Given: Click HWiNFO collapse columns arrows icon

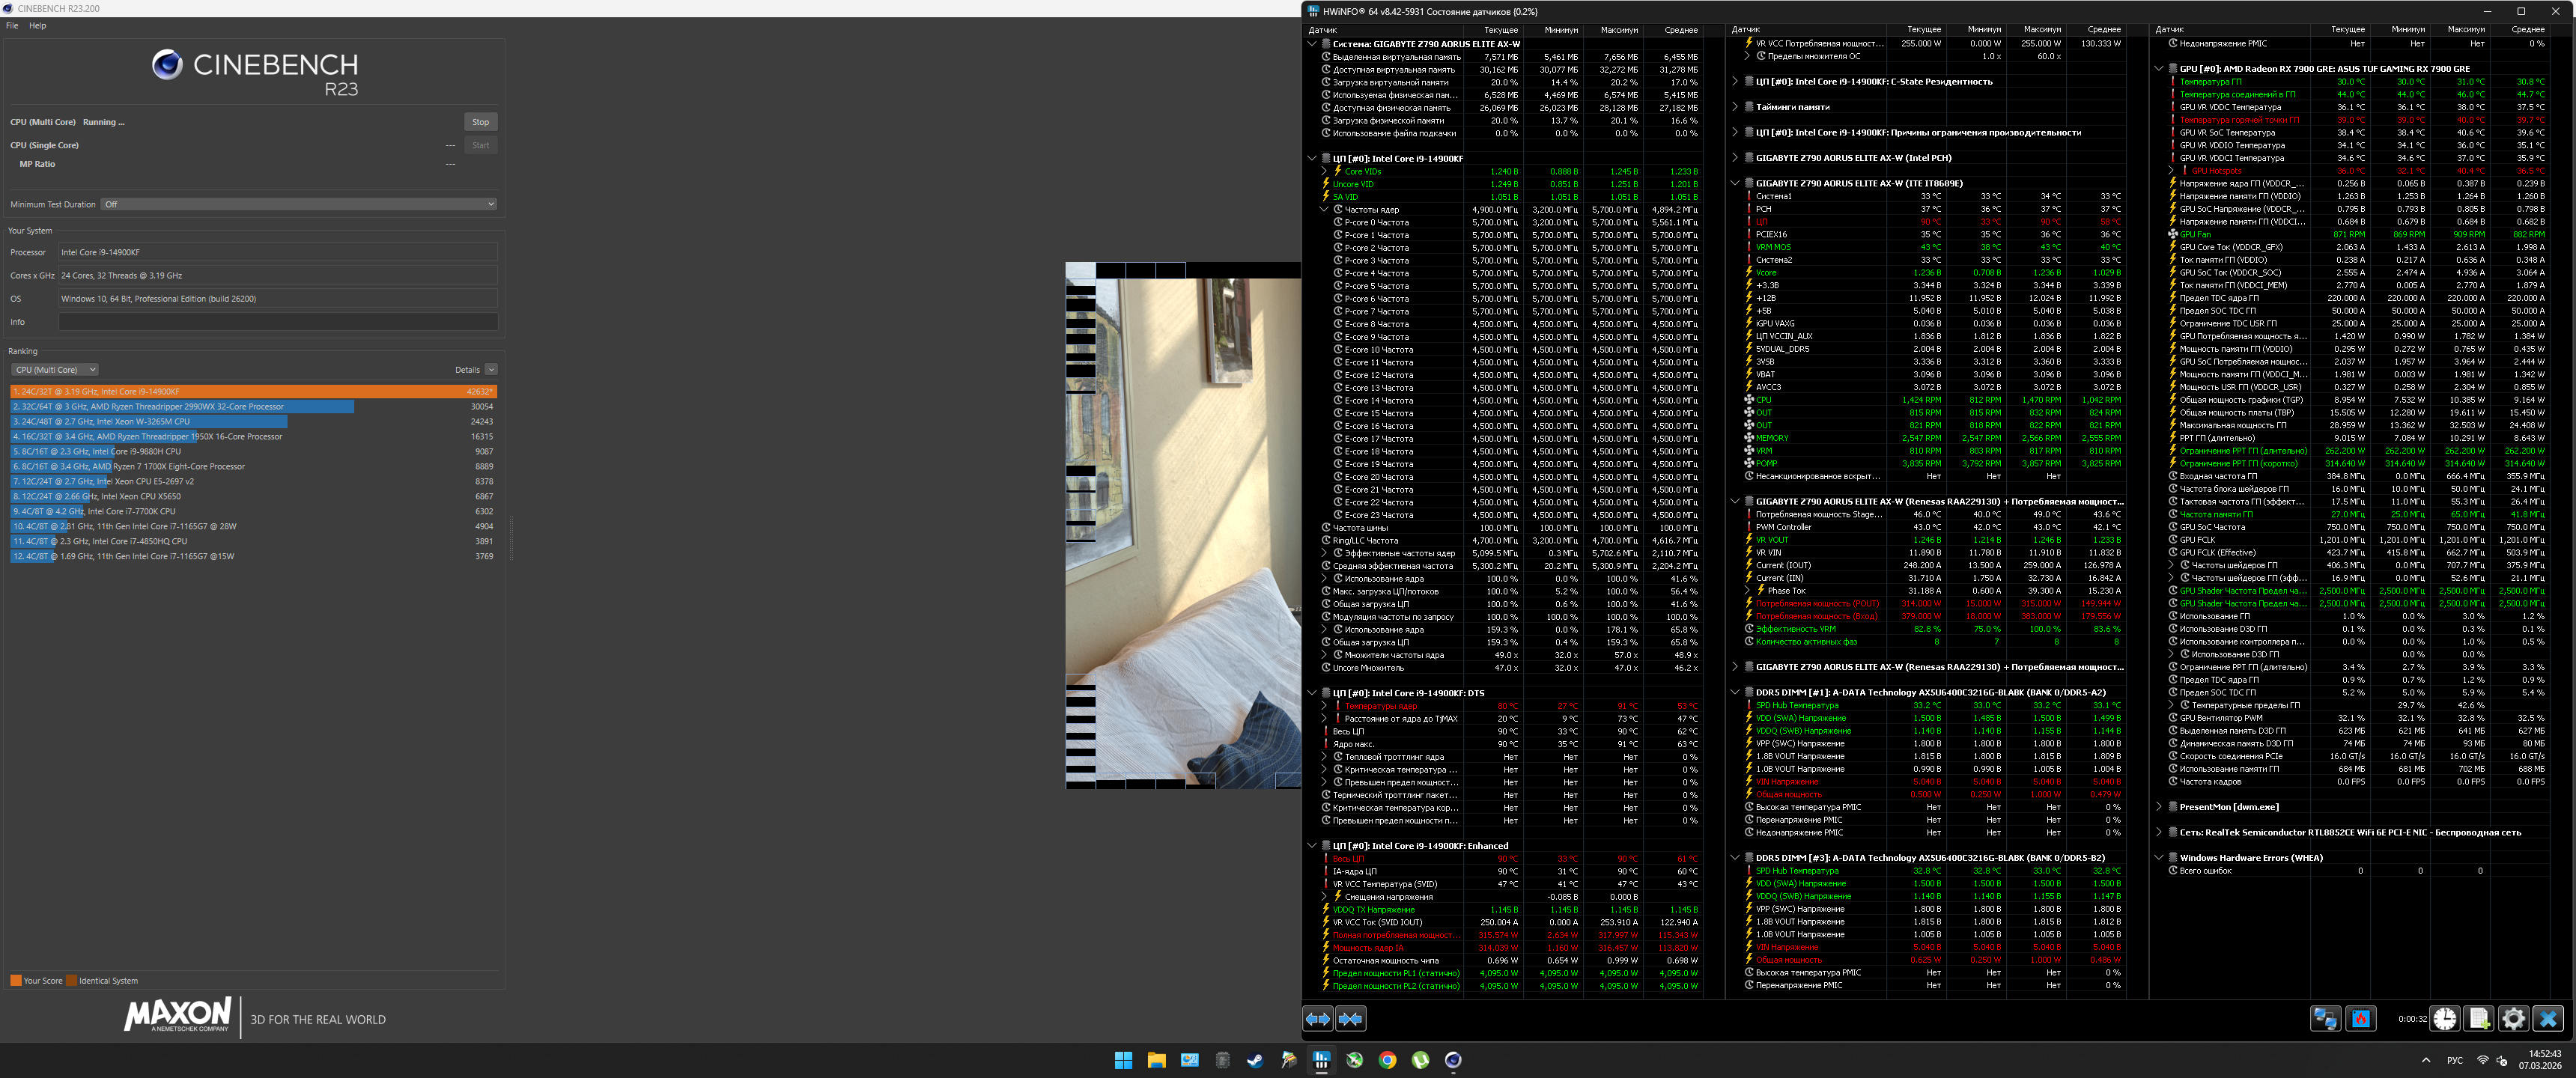Looking at the screenshot, I should (1351, 1019).
